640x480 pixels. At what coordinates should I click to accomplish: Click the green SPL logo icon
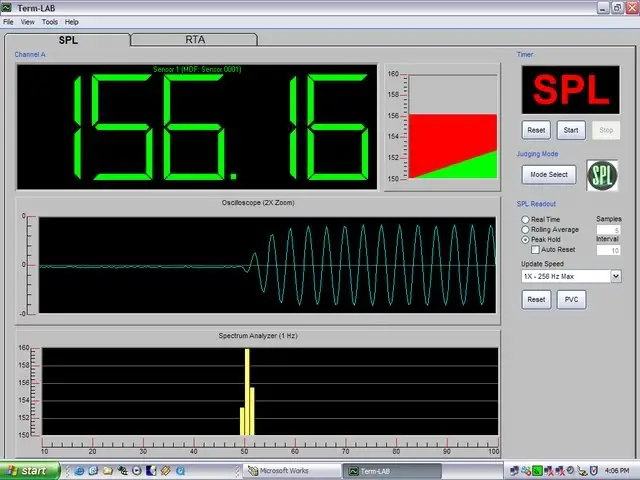point(602,175)
